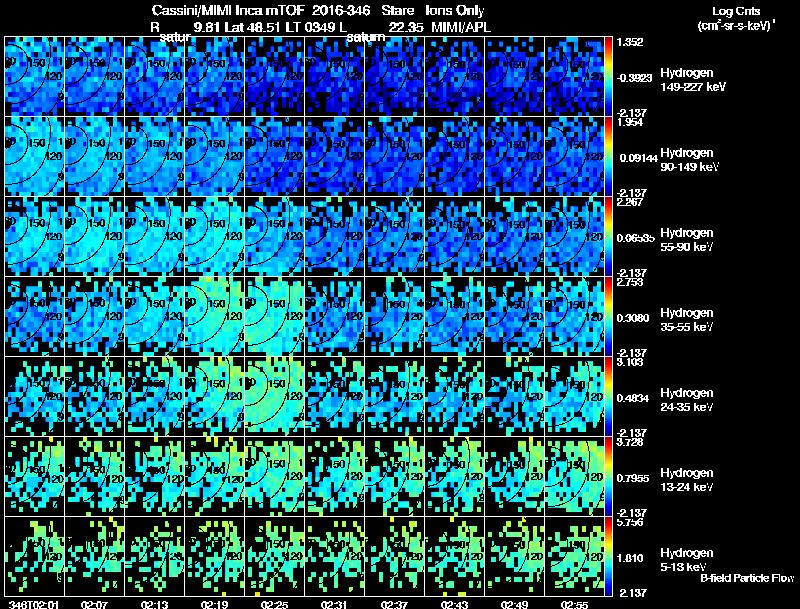Click the color scale bar for 55-90 keV row
This screenshot has height=609, width=800.
coord(608,237)
